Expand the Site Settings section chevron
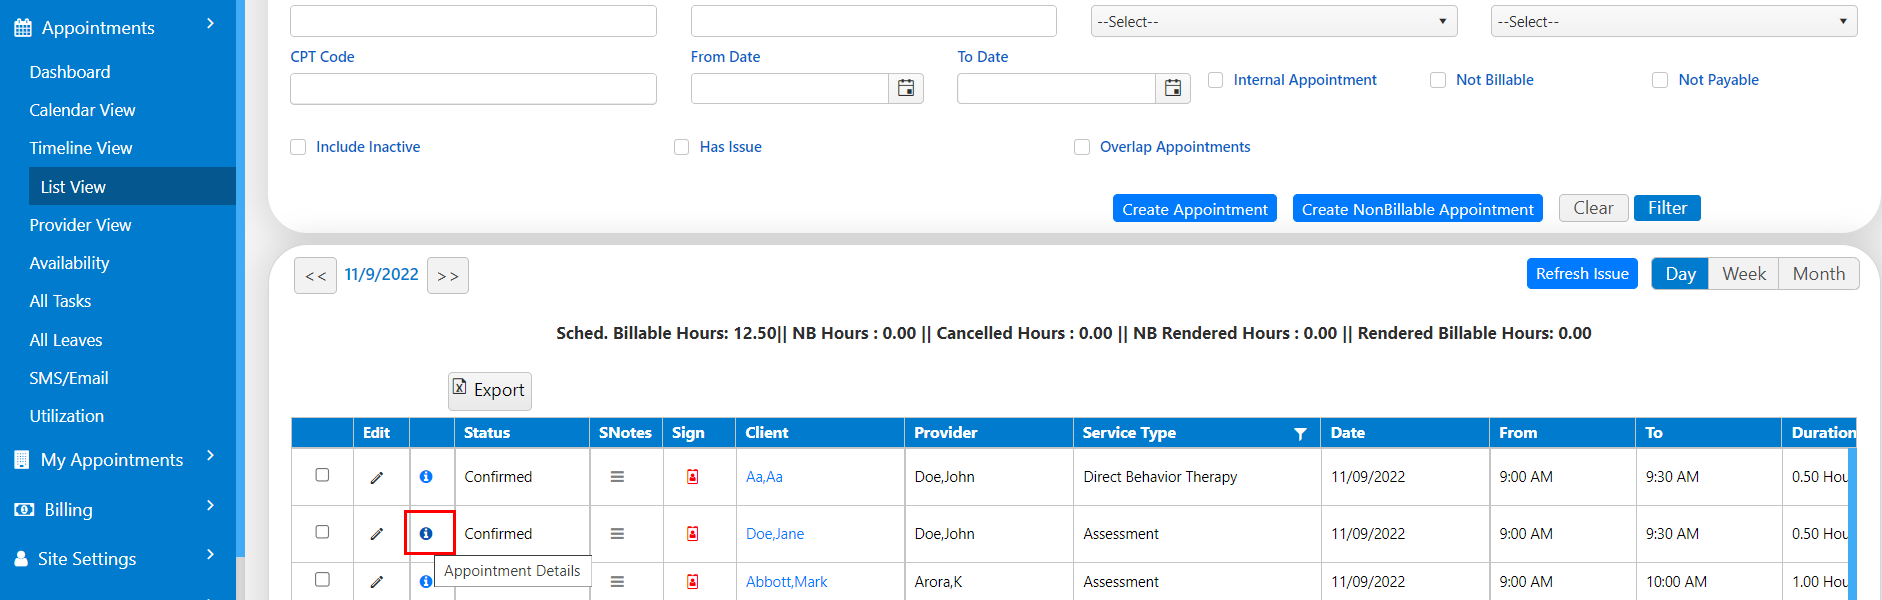The height and width of the screenshot is (600, 1882). pos(210,555)
